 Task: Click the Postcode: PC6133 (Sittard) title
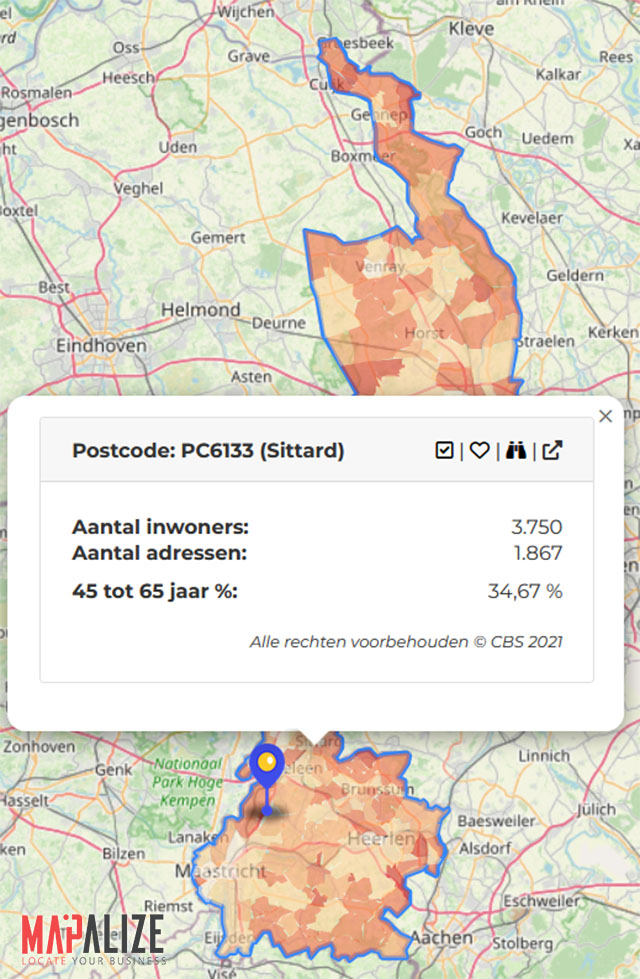click(x=208, y=451)
